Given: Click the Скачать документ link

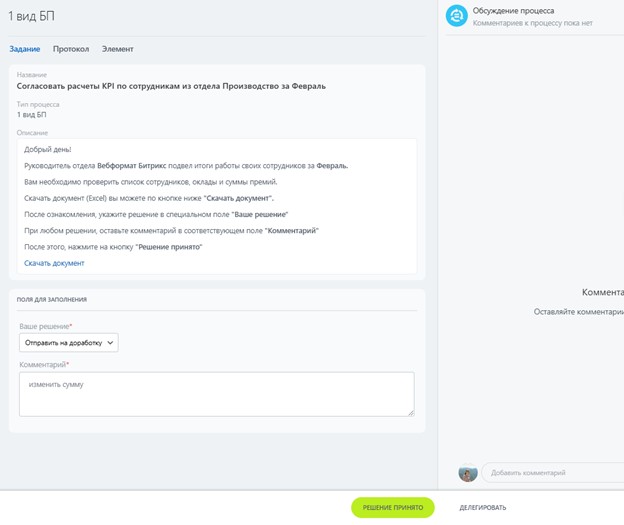Looking at the screenshot, I should tap(54, 263).
